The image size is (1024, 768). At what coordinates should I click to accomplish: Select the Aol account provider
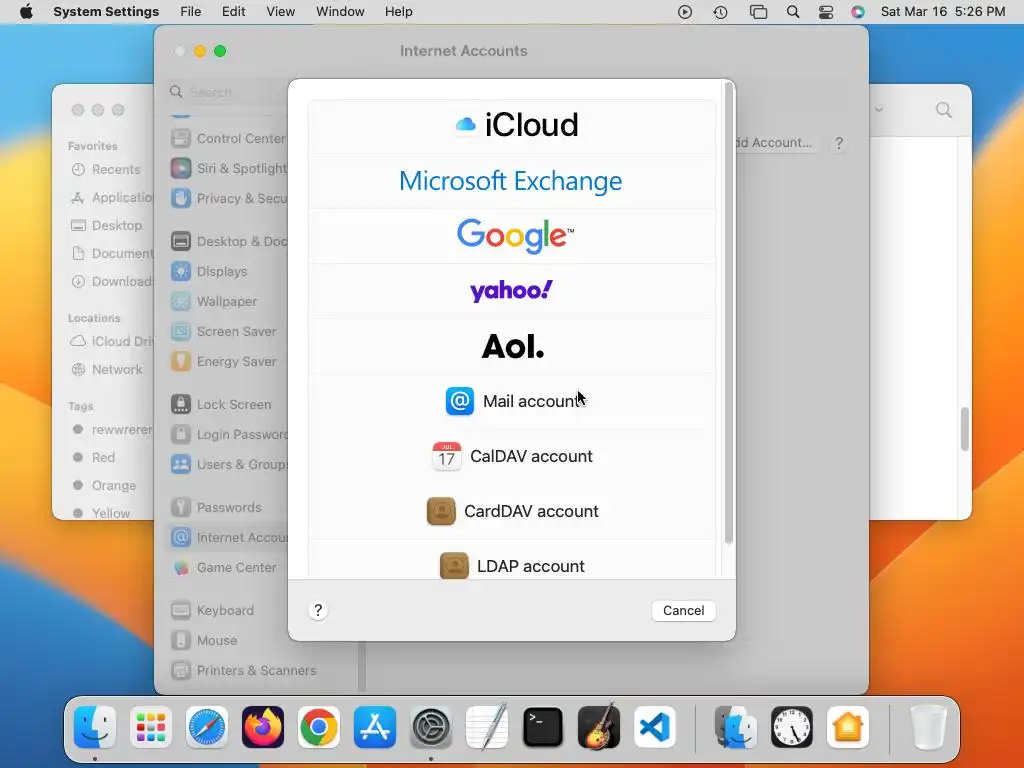pos(512,346)
